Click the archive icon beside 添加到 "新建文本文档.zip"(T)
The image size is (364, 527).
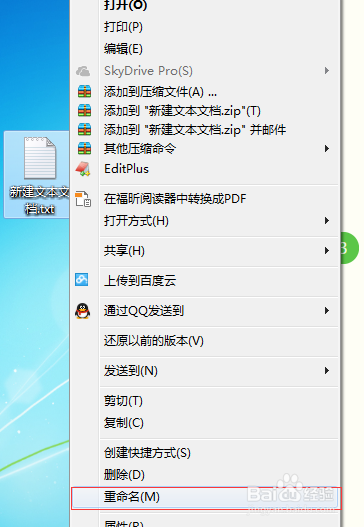84,111
